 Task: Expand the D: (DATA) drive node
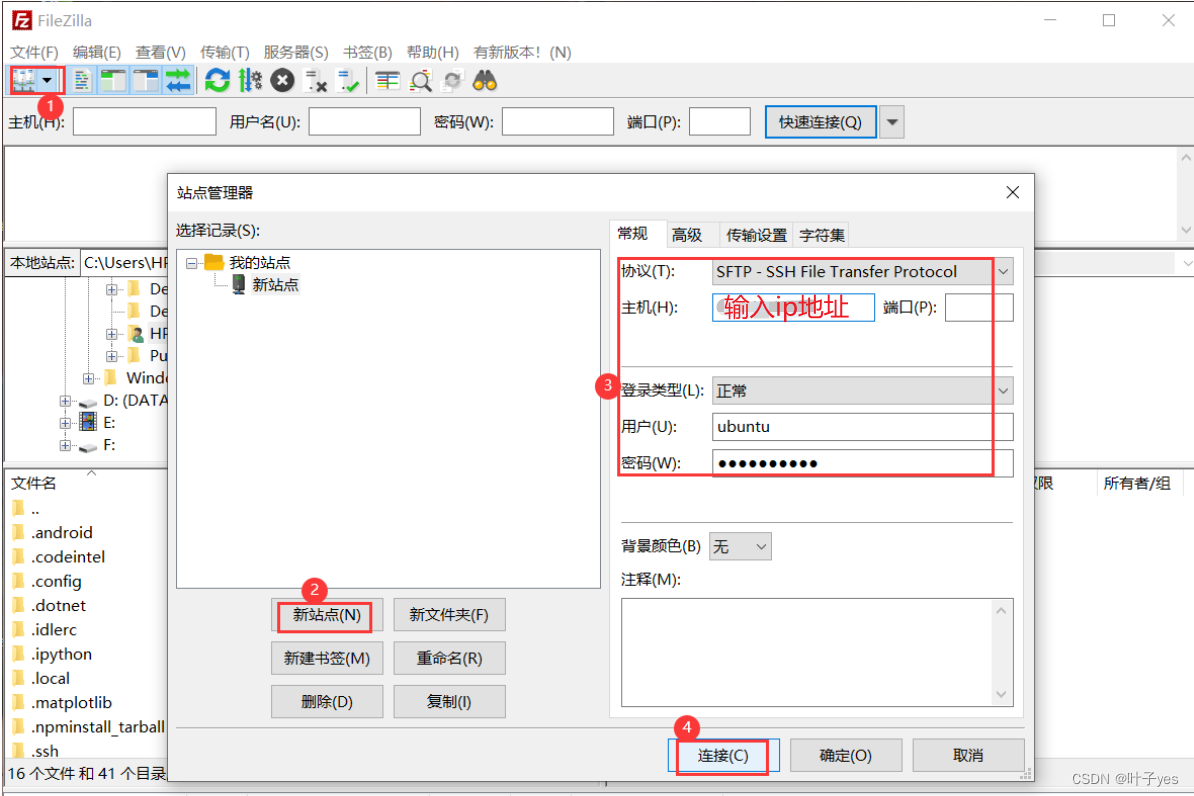pos(65,401)
